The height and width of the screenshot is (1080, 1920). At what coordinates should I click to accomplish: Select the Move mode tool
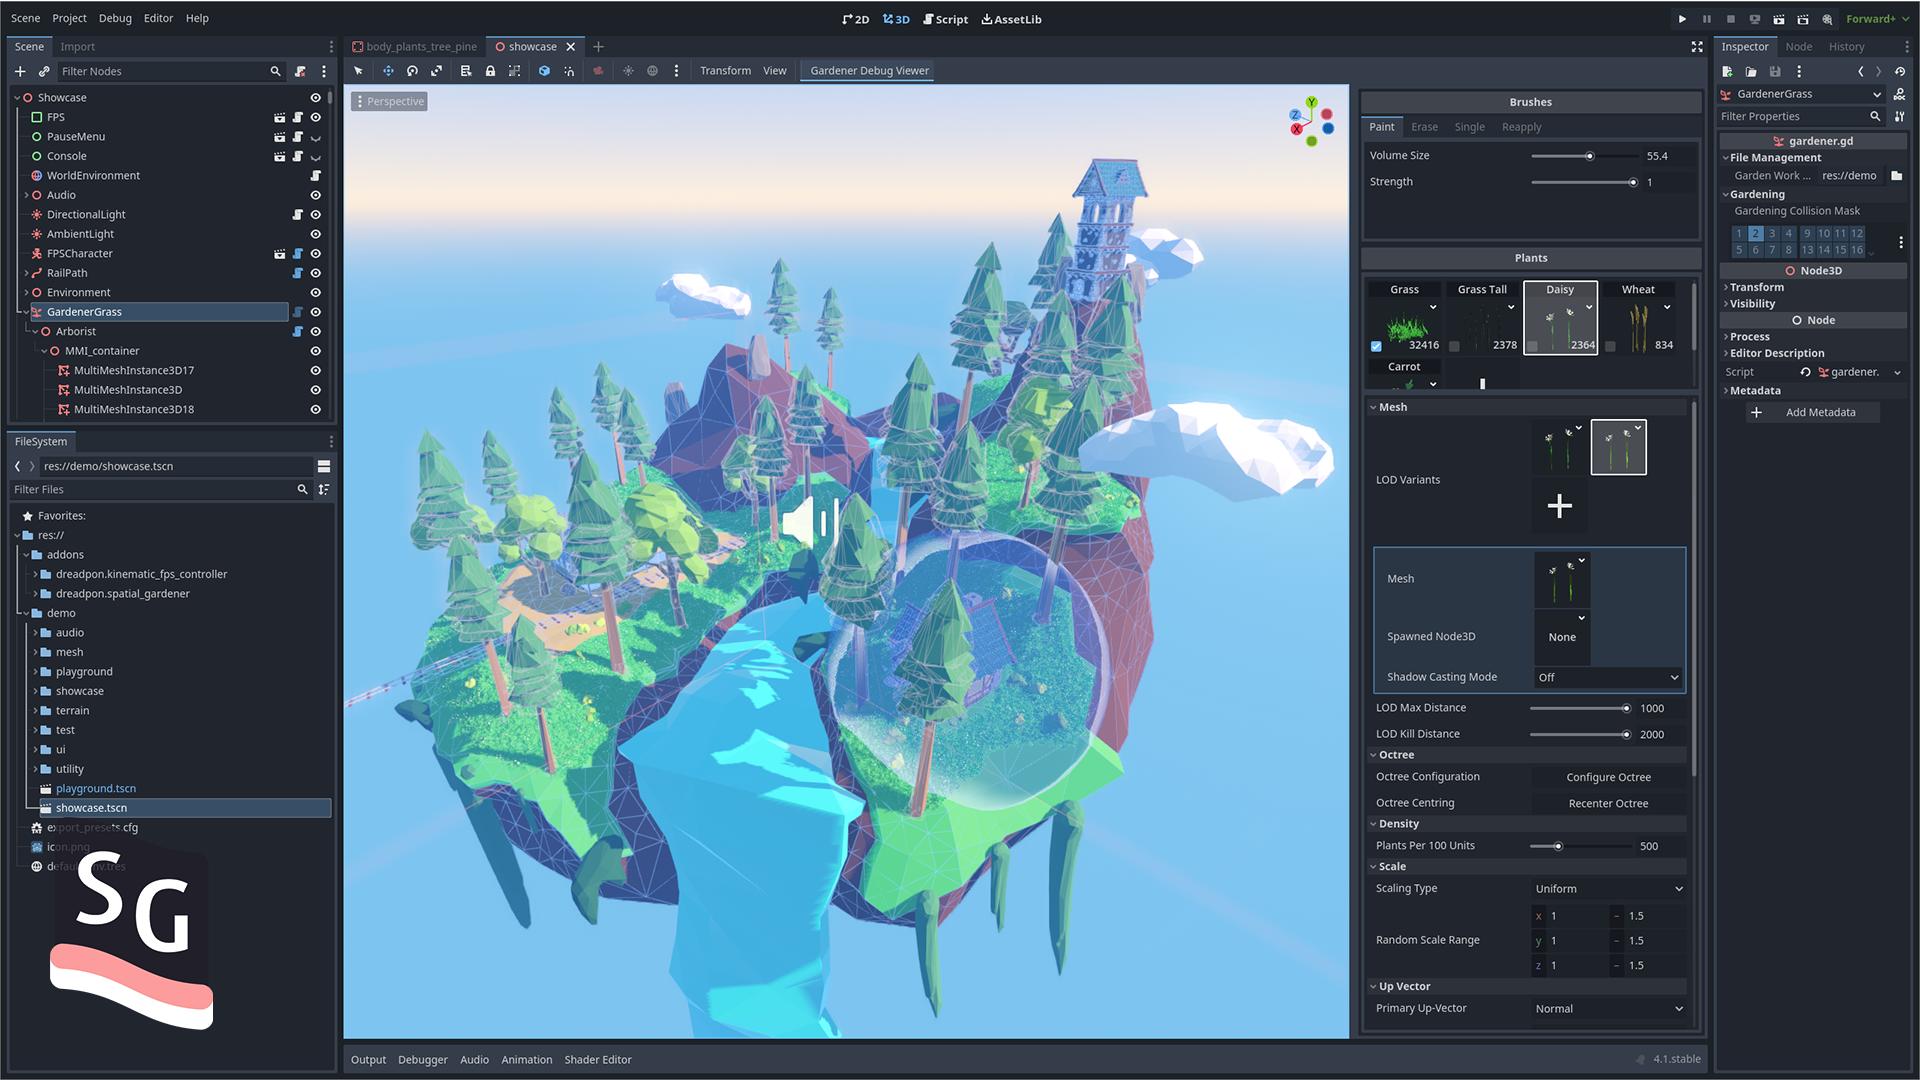(x=388, y=71)
